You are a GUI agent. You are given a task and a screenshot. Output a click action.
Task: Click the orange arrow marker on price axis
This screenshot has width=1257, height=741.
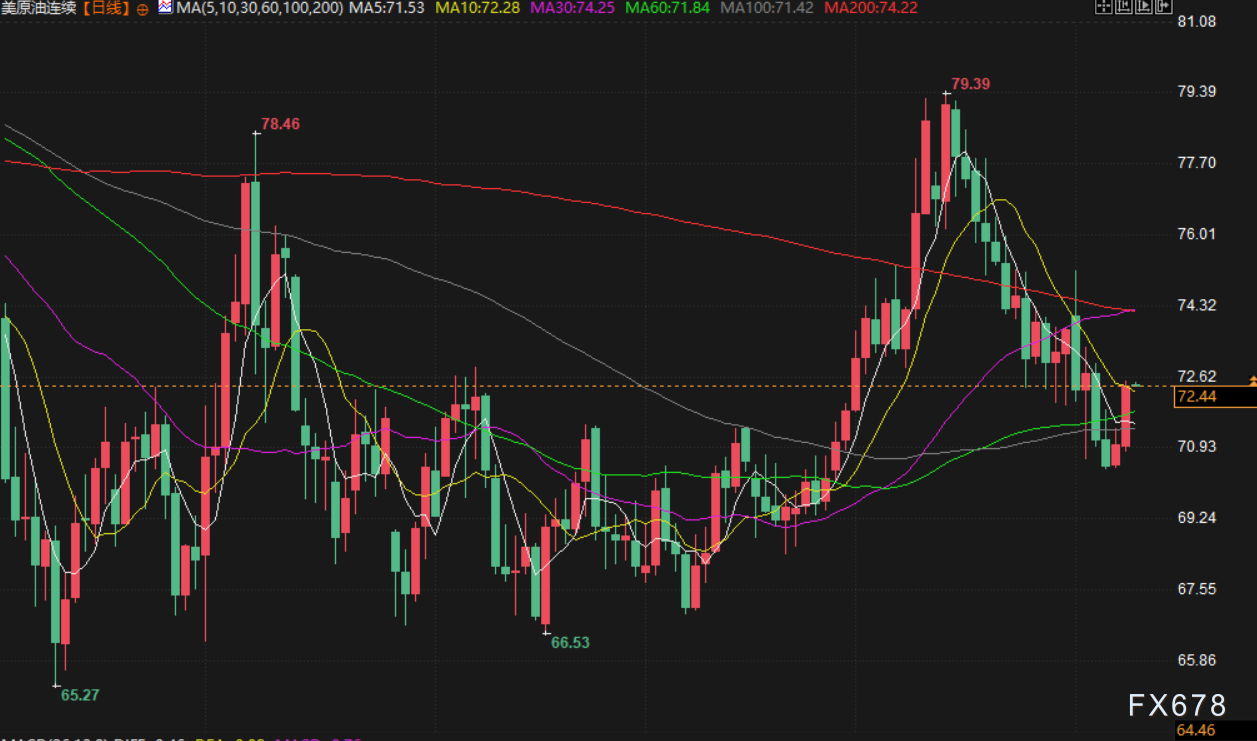point(1251,381)
